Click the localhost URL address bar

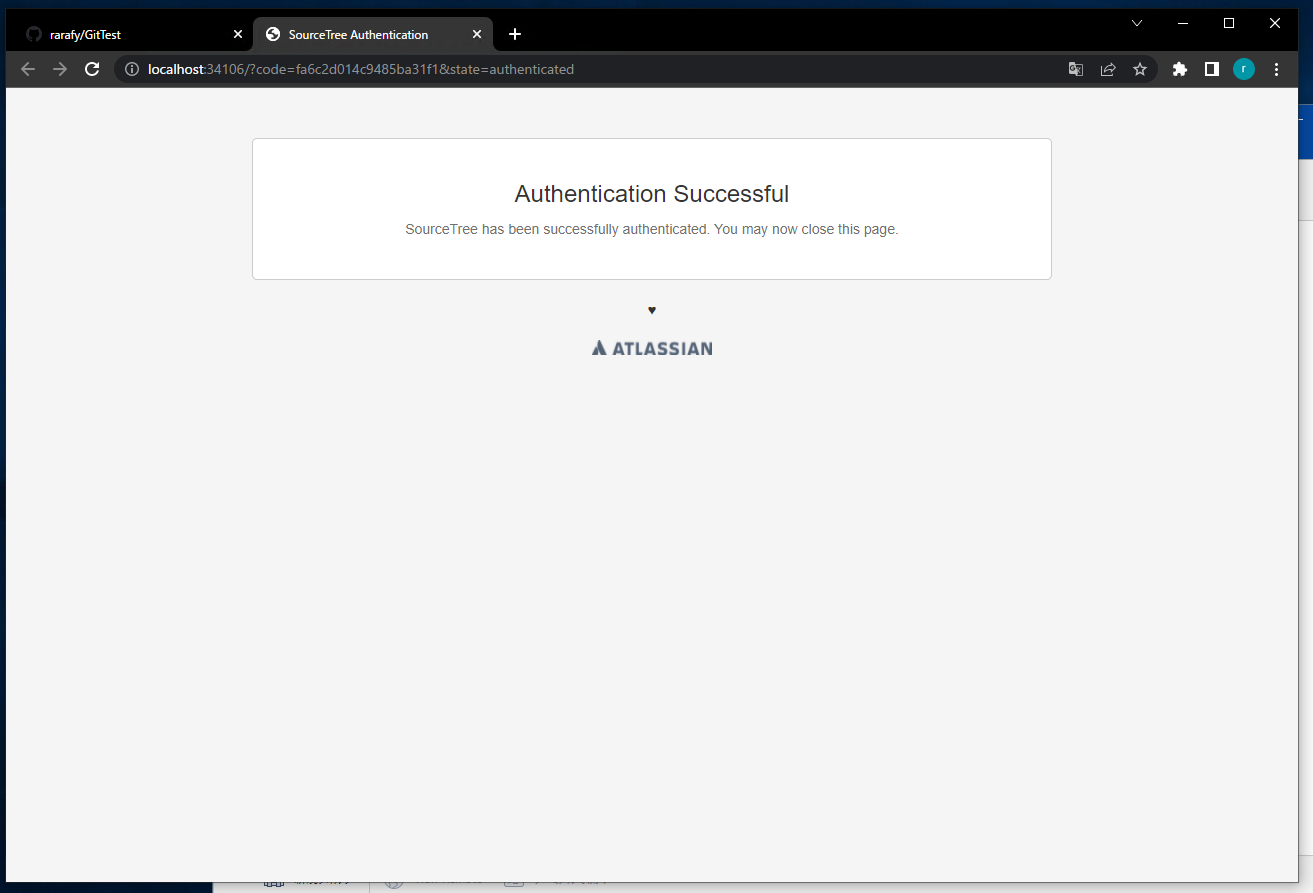(500, 69)
